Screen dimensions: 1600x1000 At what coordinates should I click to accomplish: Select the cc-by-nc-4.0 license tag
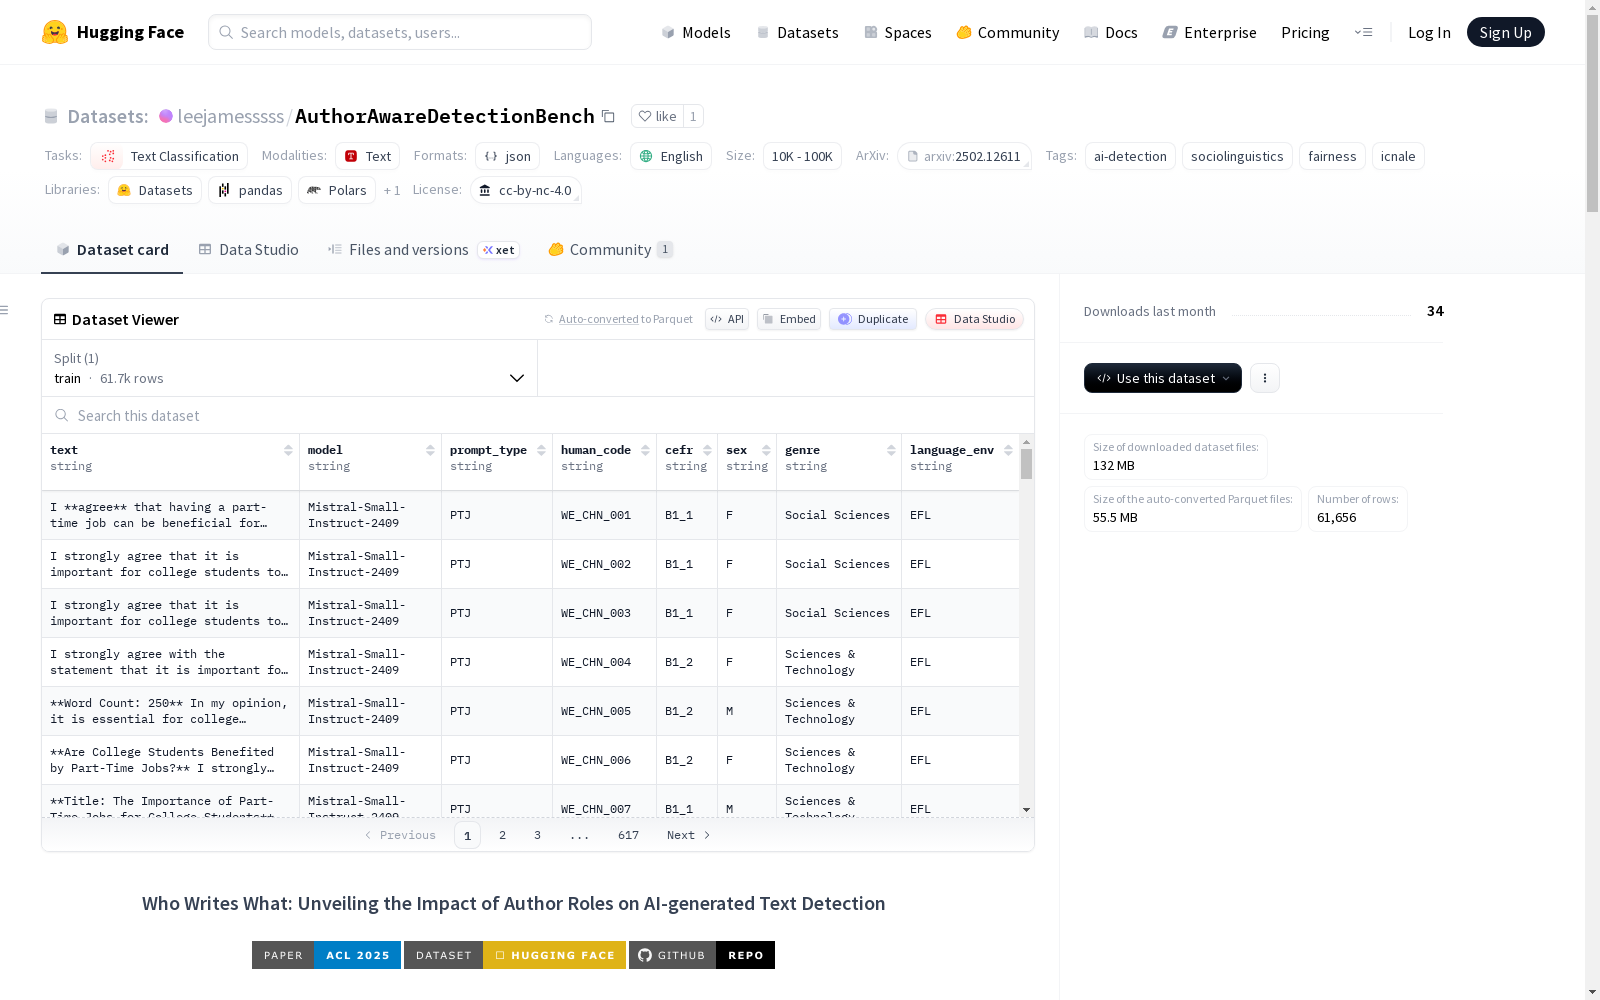(526, 190)
